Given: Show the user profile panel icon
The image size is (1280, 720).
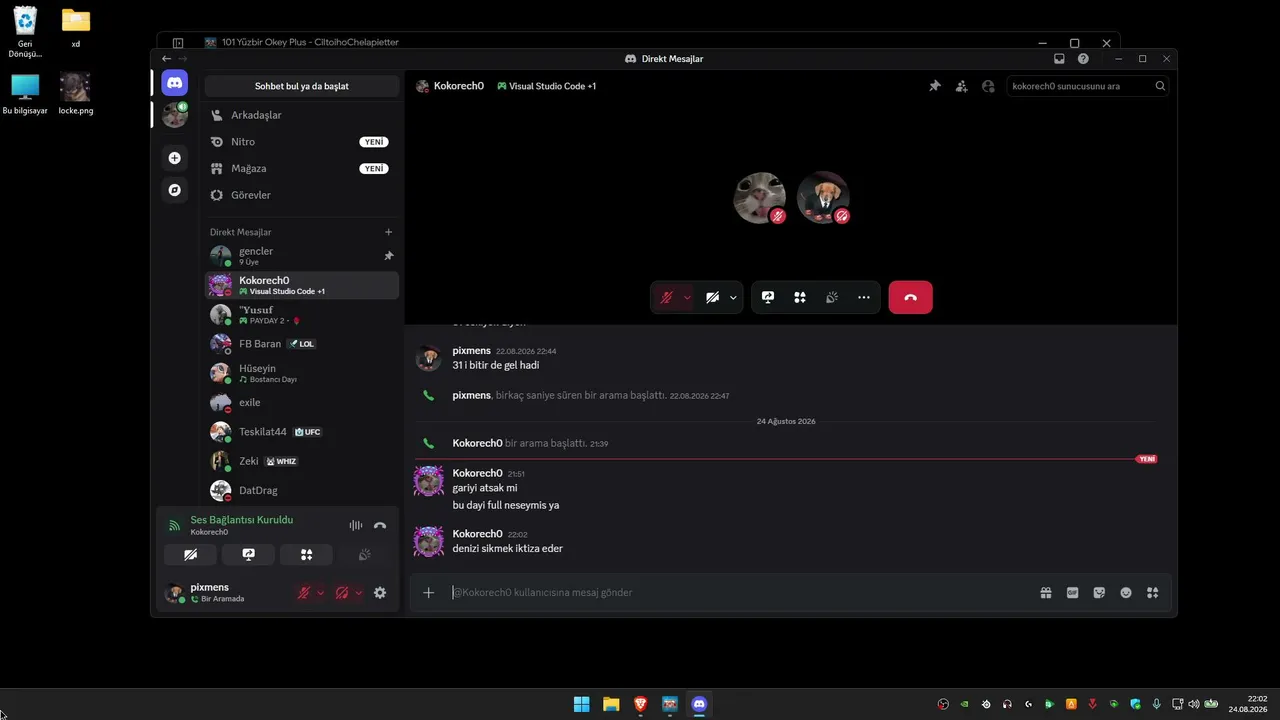Looking at the screenshot, I should coord(988,86).
